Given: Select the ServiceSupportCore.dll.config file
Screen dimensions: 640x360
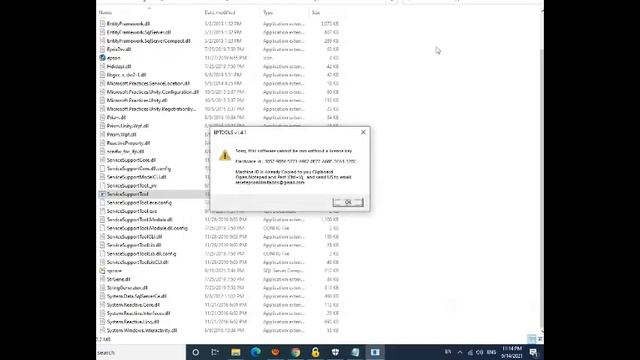Looking at the screenshot, I should 139,169.
